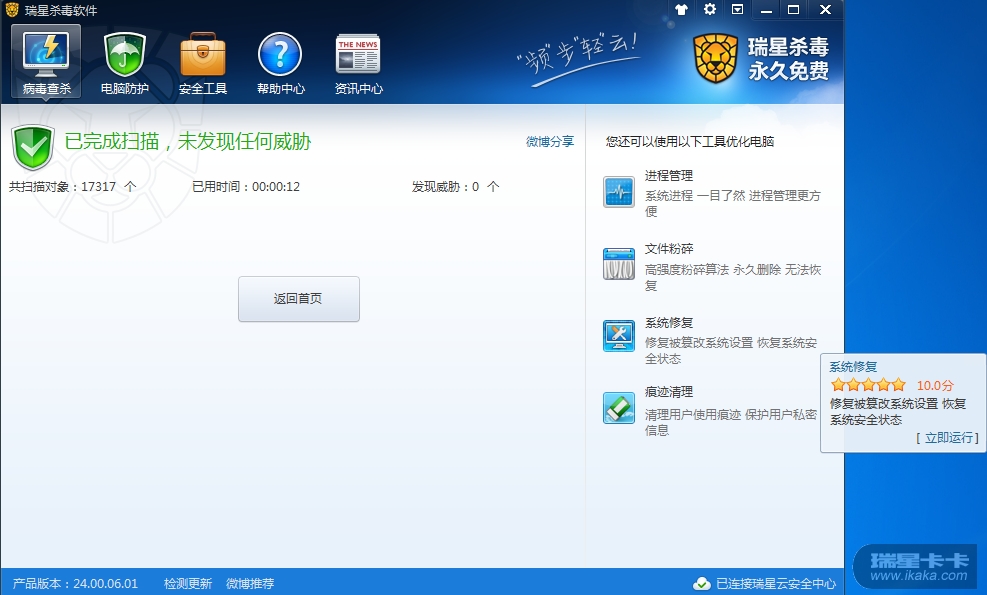The height and width of the screenshot is (595, 987).
Task: Click 已连接瑞星云安全中心 status text
Action: pyautogui.click(x=776, y=584)
